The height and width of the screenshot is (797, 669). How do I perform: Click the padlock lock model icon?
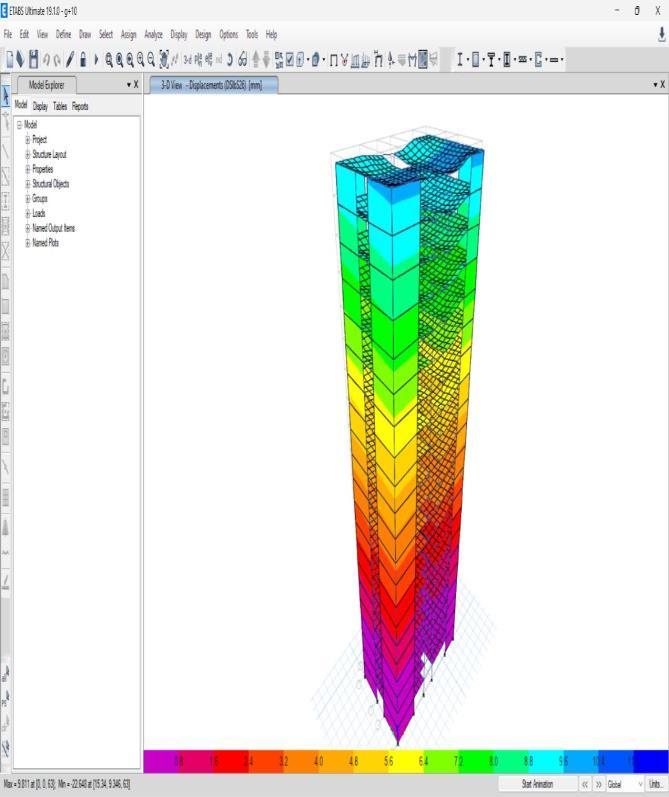83,59
